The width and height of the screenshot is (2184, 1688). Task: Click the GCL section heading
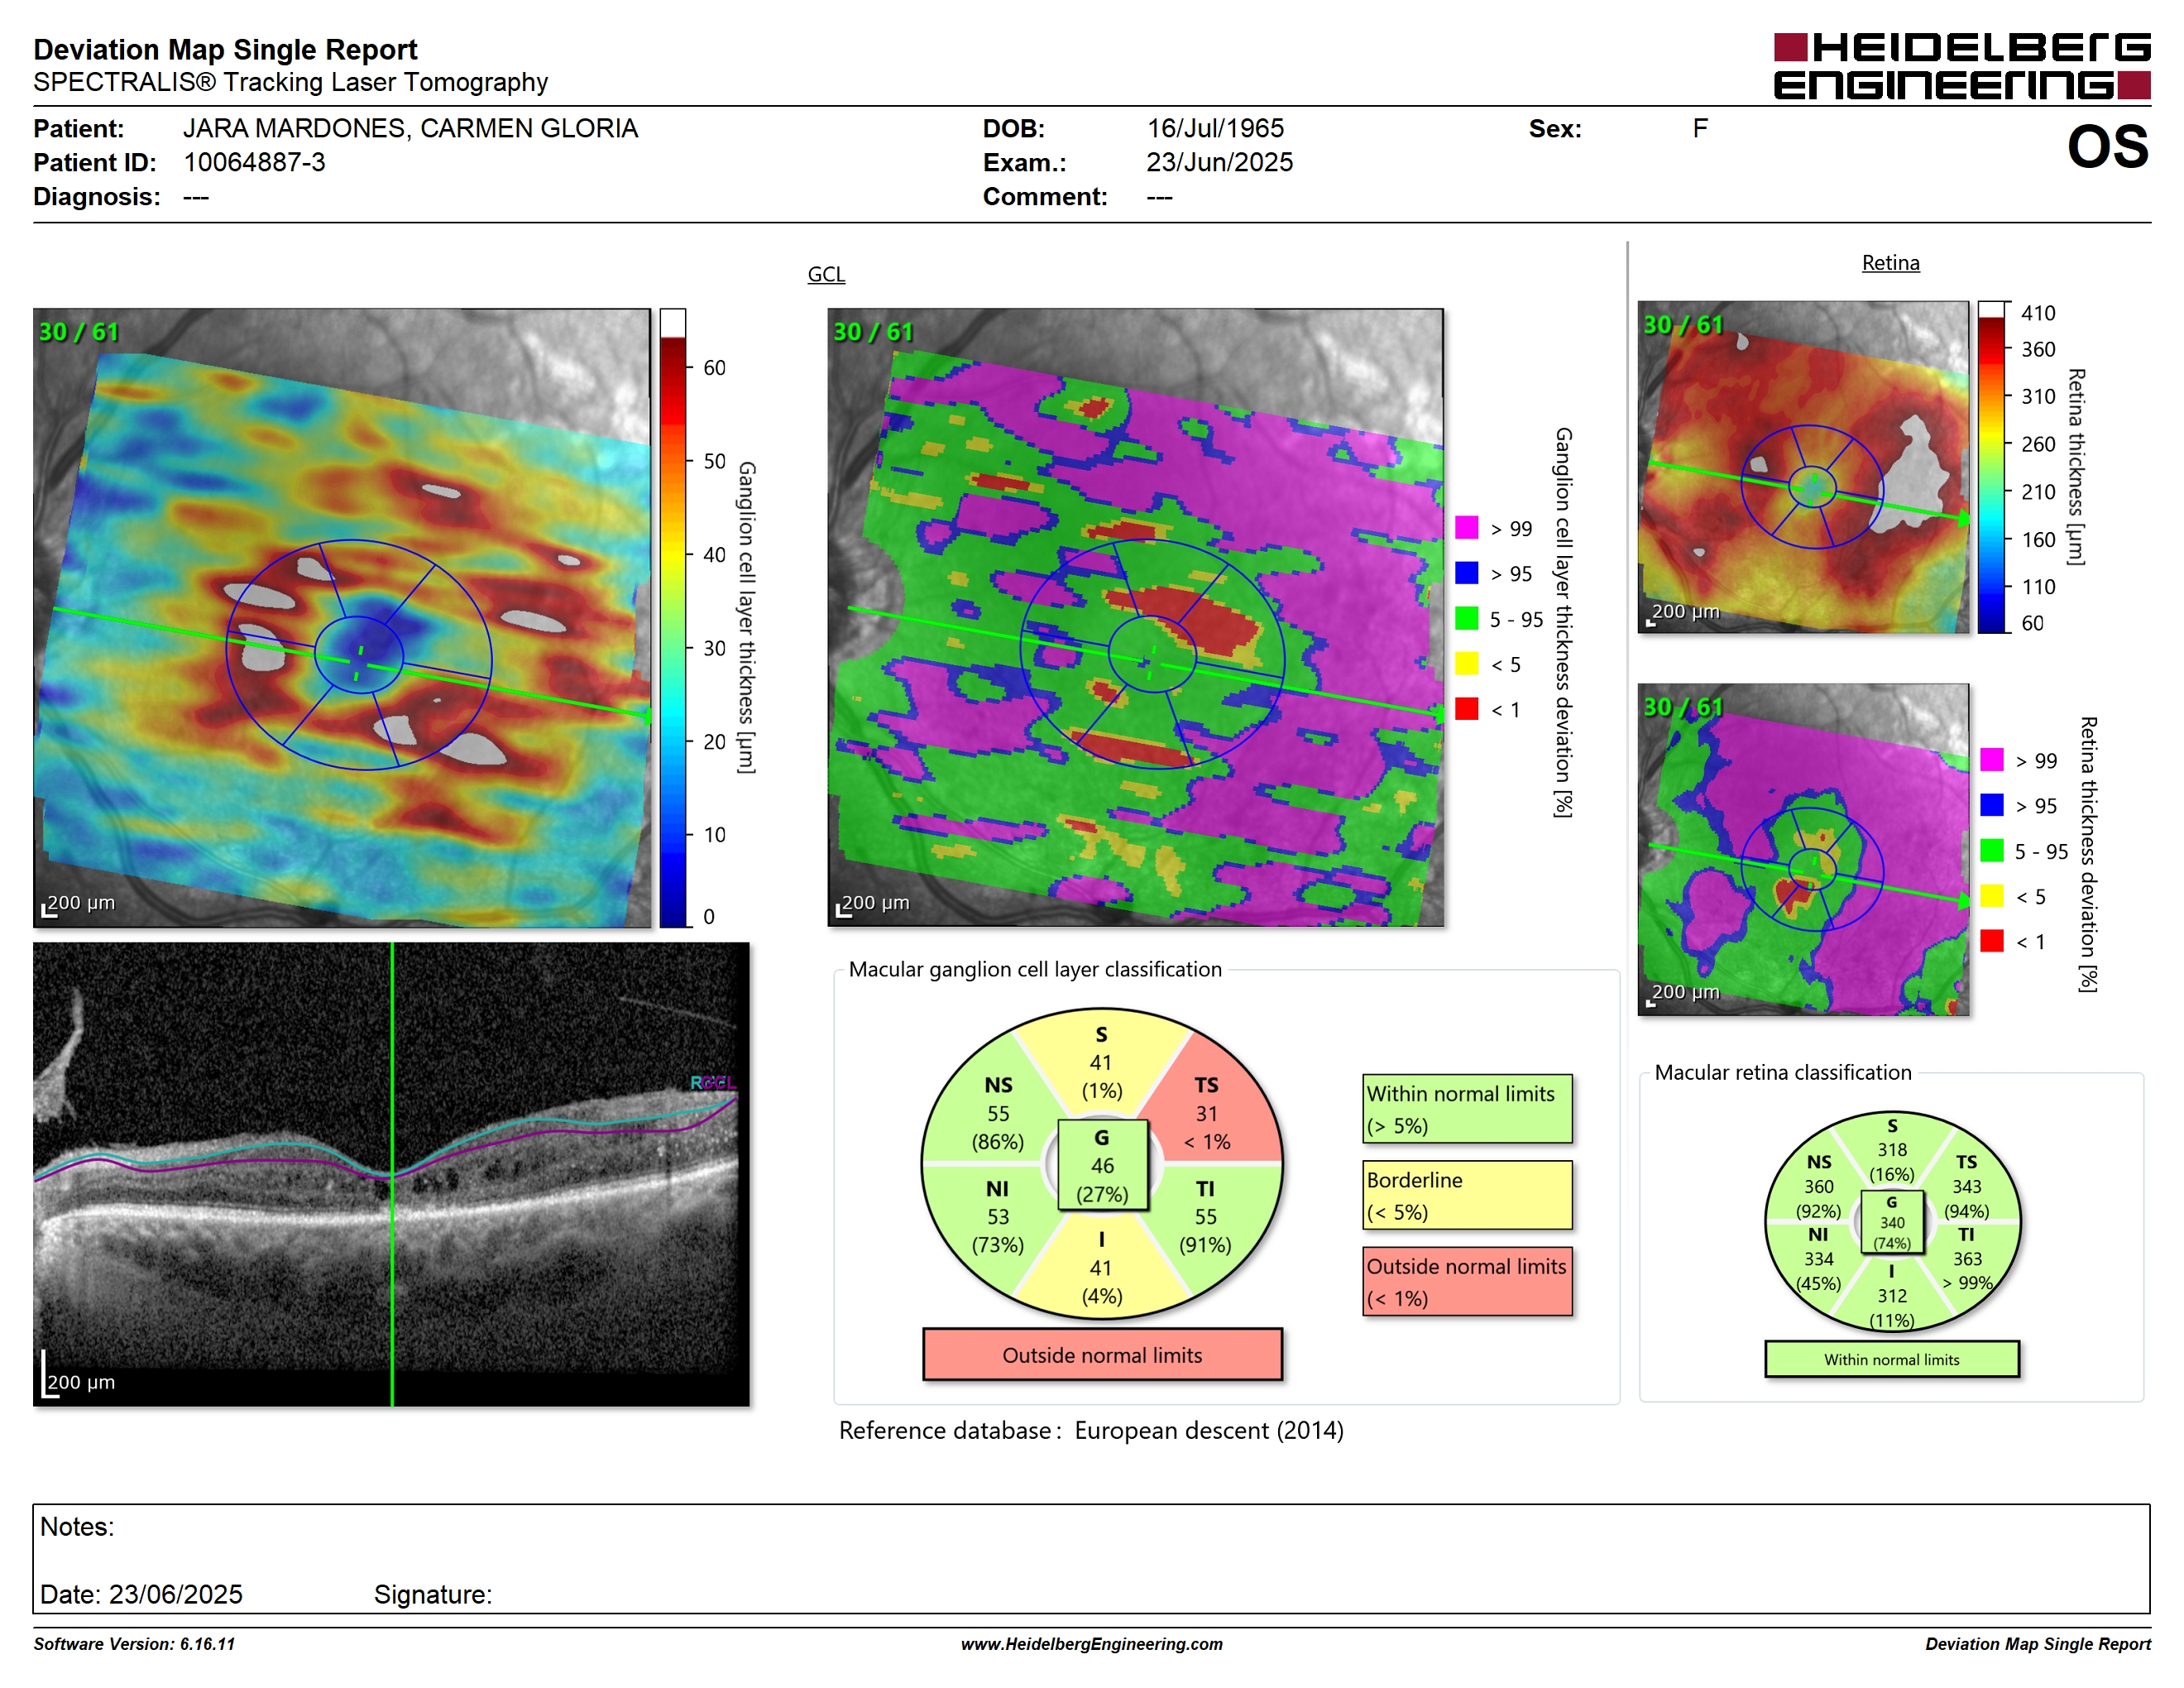click(826, 274)
